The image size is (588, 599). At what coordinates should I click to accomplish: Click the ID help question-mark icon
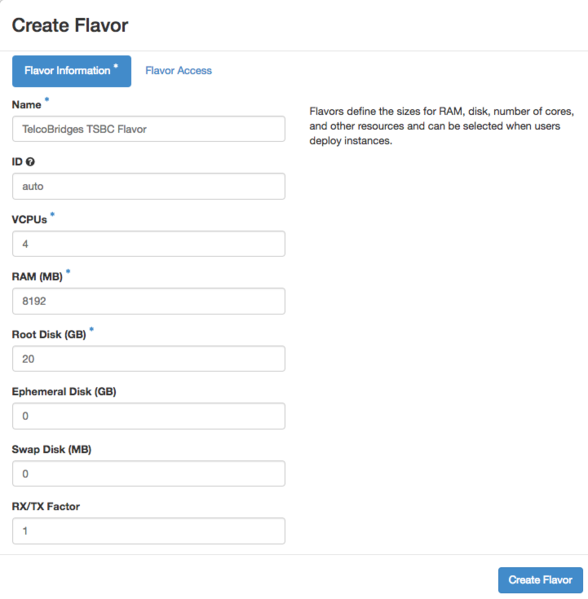click(x=31, y=162)
